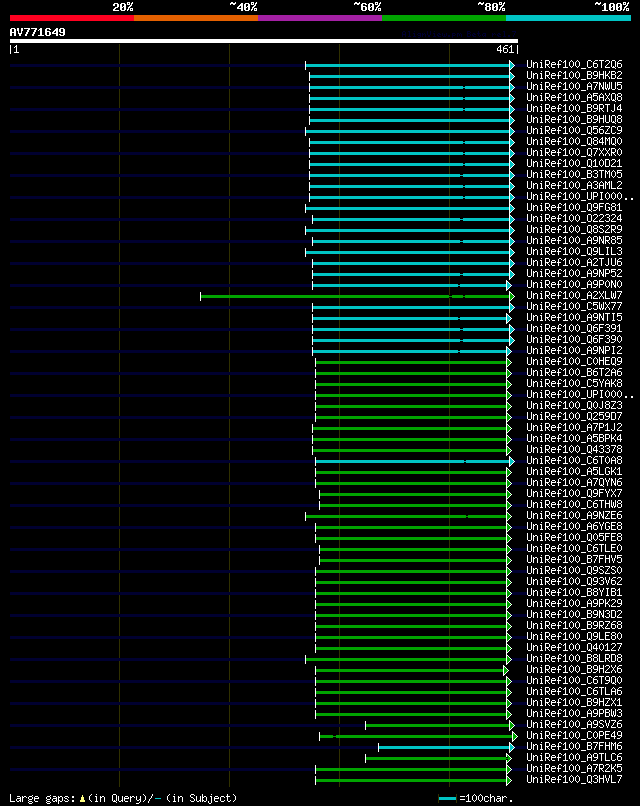Select subject label UniRef100_Q6F390
Screen dimensions: 640x806
coord(574,339)
